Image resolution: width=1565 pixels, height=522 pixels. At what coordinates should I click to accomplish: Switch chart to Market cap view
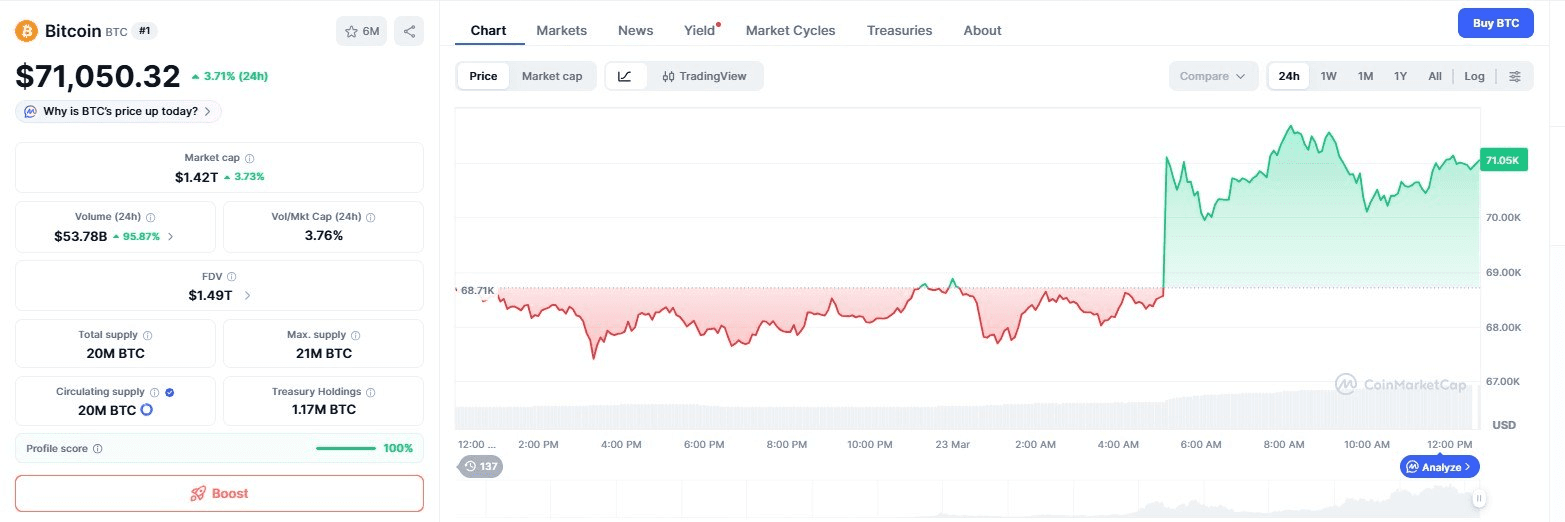point(552,76)
